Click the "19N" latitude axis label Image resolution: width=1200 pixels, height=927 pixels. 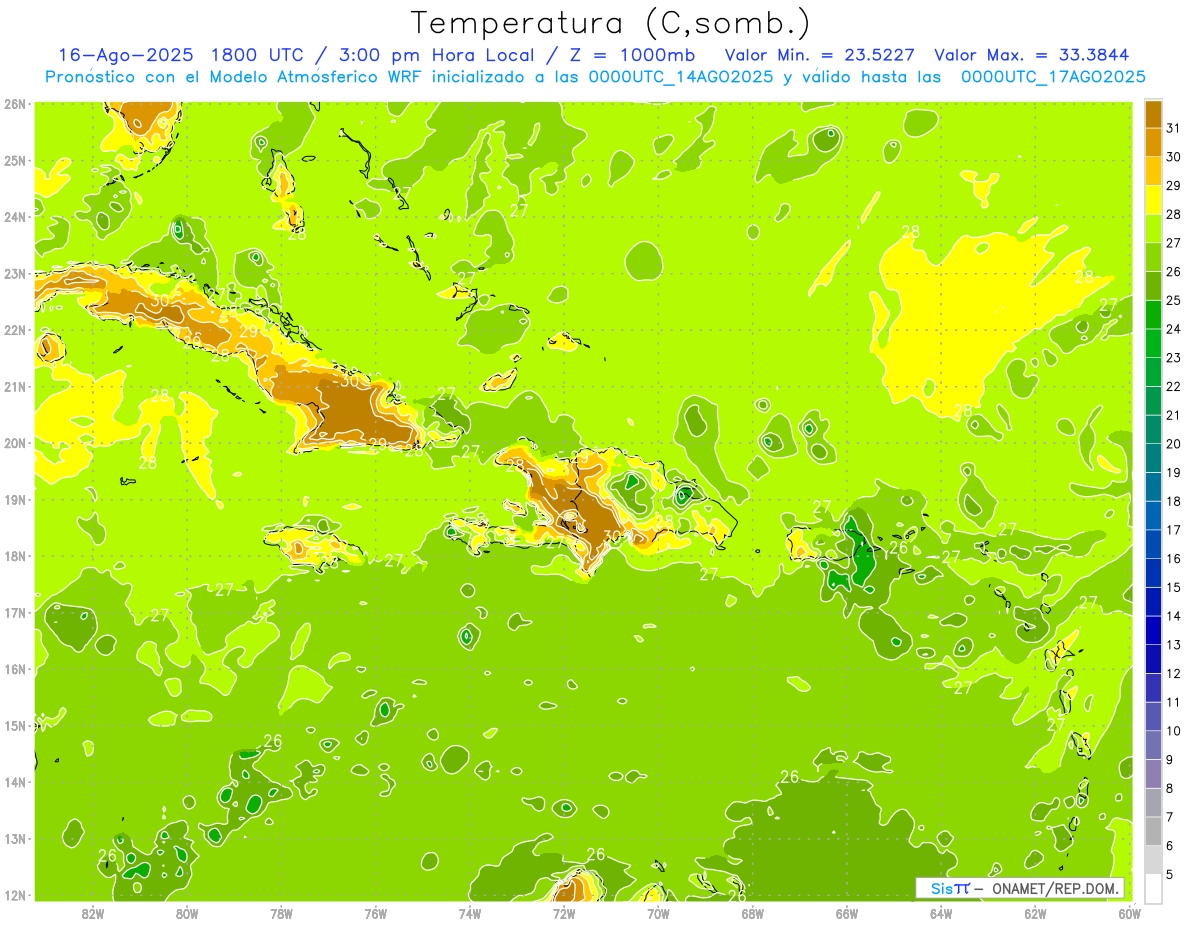point(15,499)
